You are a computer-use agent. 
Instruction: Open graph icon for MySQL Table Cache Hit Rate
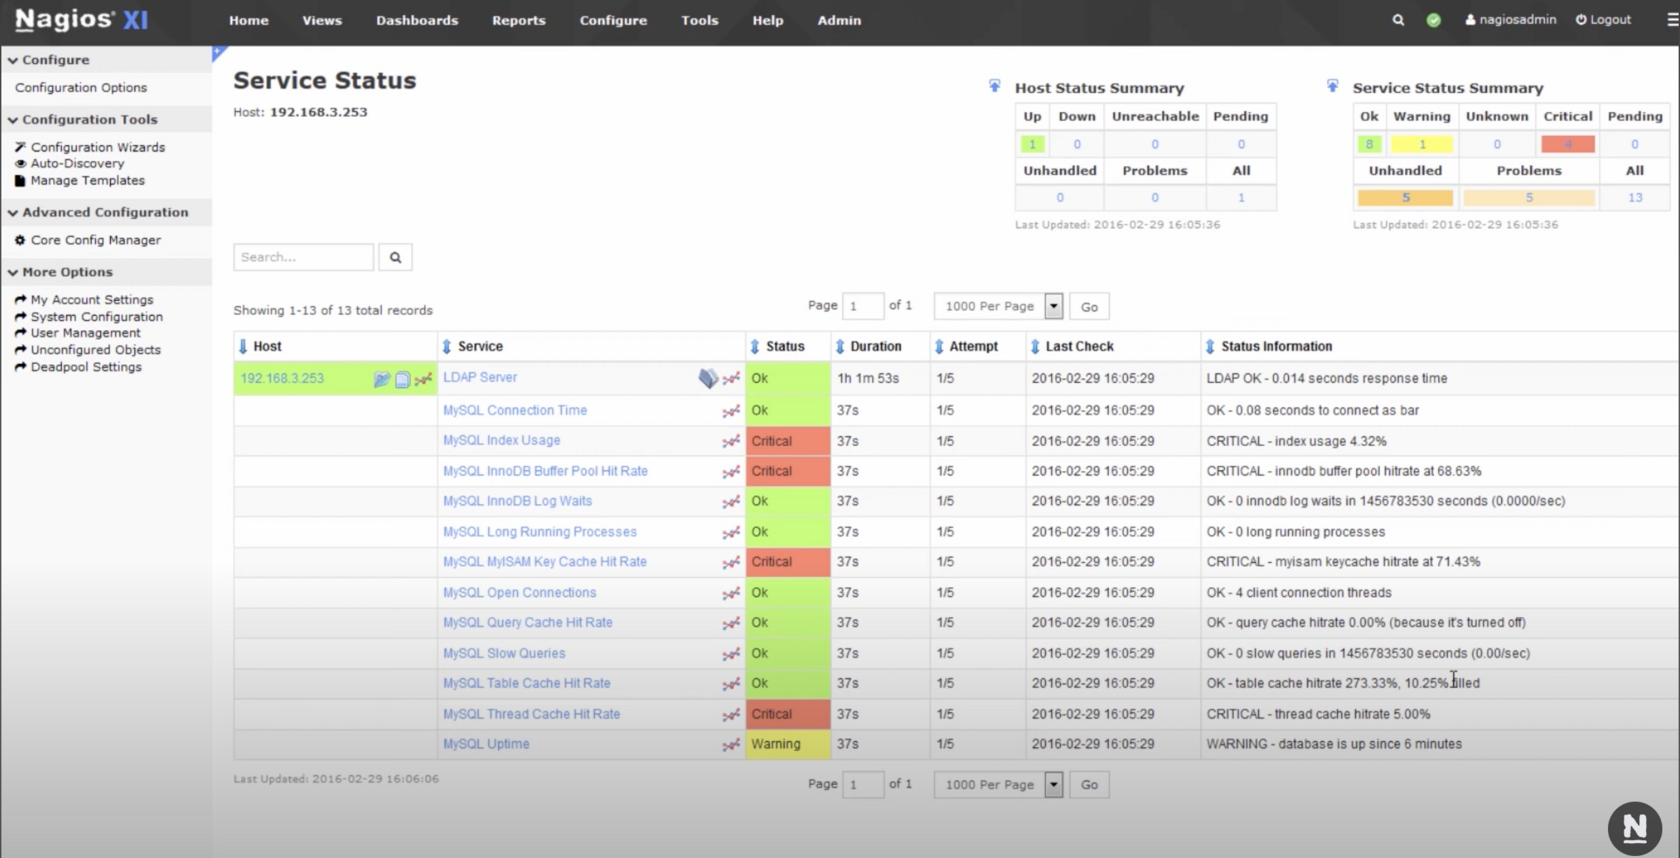(x=731, y=684)
